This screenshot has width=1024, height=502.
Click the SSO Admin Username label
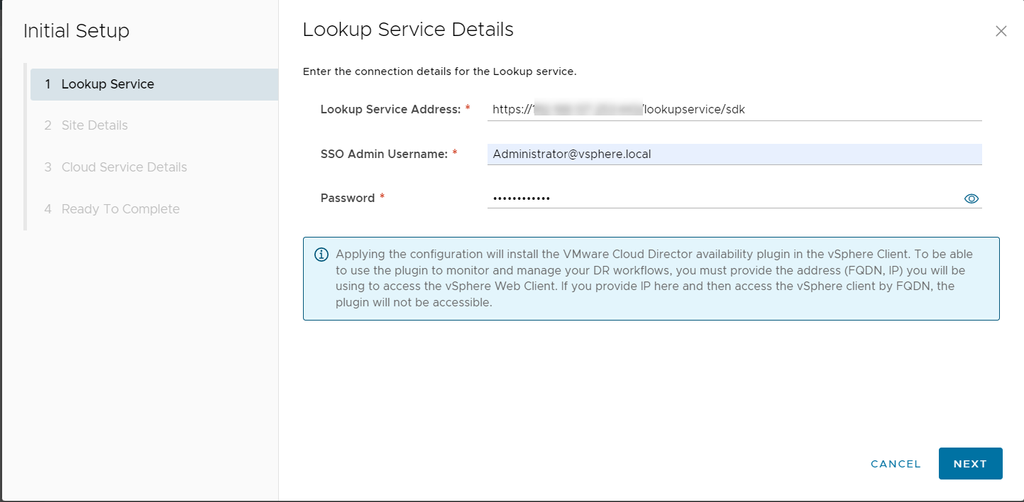coord(384,154)
